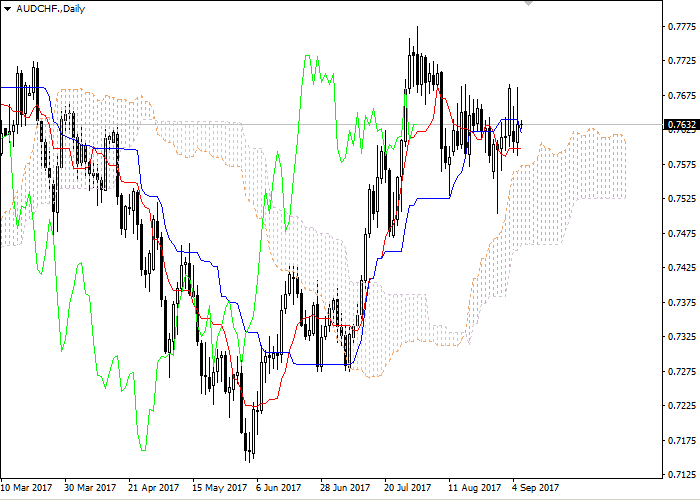Click the 28 Jun 2017 date label
The height and width of the screenshot is (500, 700).
click(345, 488)
